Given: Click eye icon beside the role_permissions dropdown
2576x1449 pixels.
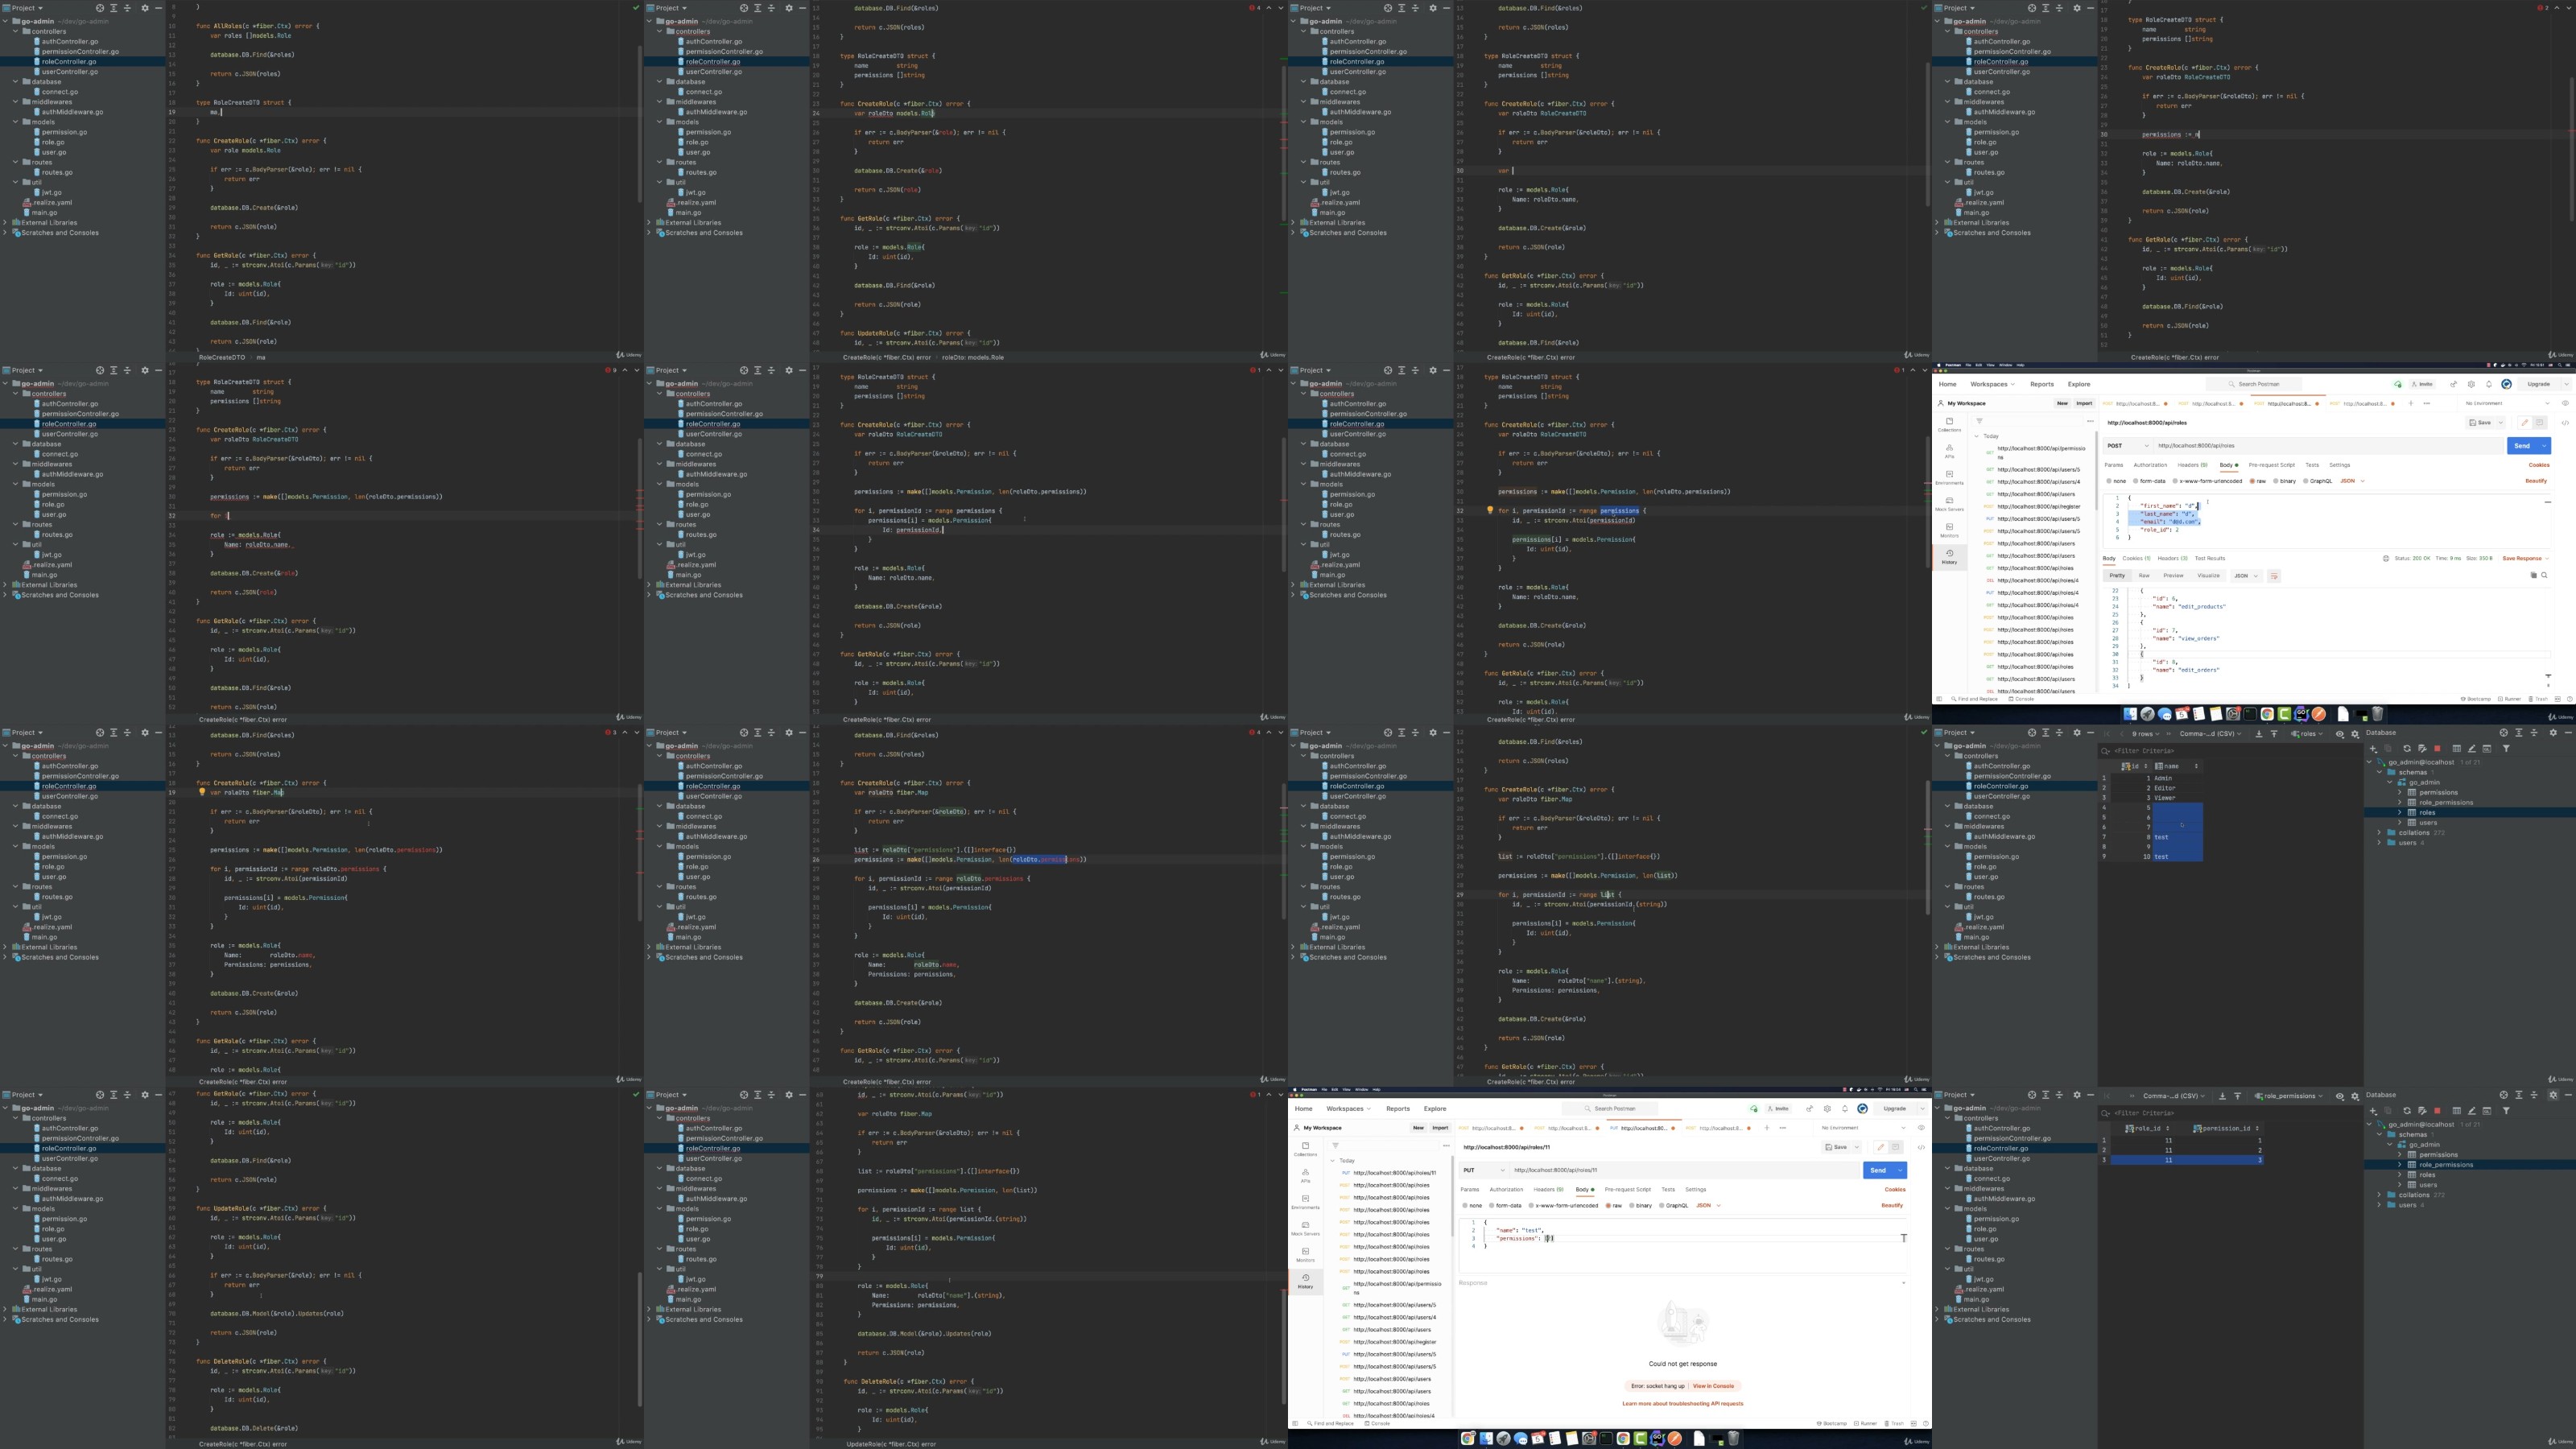Looking at the screenshot, I should pyautogui.click(x=2339, y=1096).
